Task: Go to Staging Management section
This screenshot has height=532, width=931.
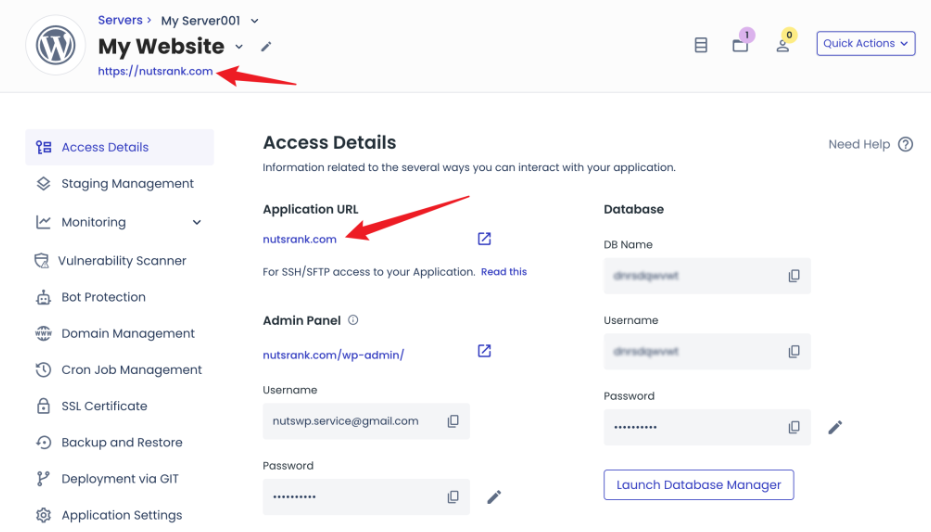Action: point(127,184)
